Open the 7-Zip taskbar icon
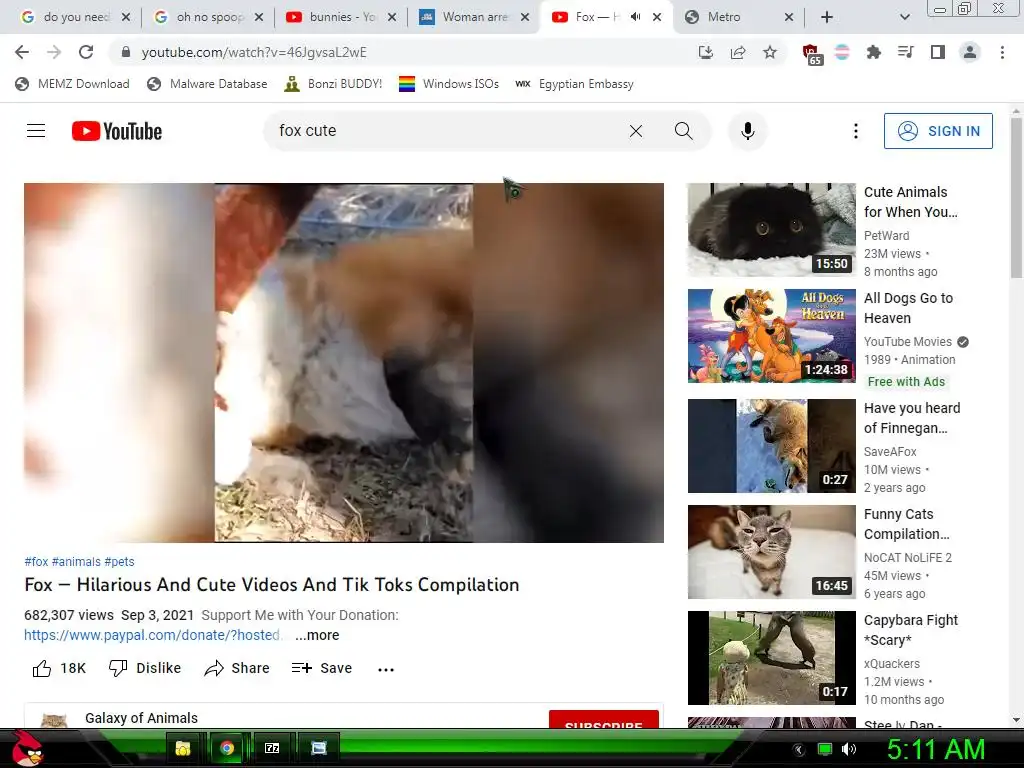The height and width of the screenshot is (768, 1024). [x=272, y=748]
